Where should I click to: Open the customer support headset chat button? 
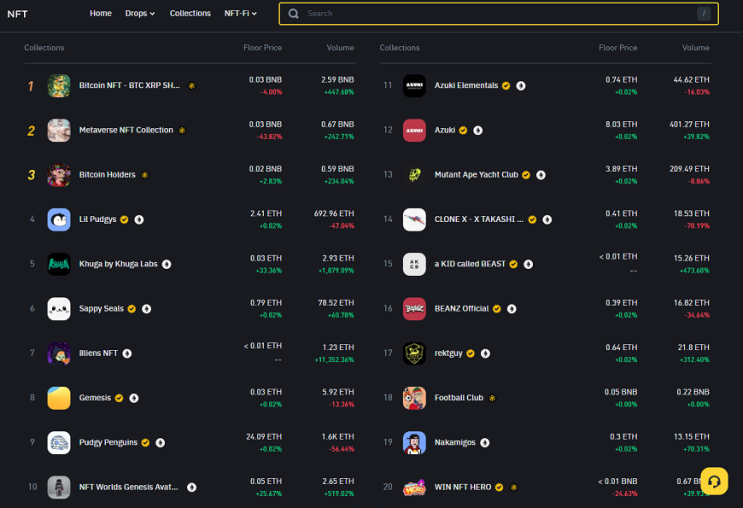click(714, 481)
